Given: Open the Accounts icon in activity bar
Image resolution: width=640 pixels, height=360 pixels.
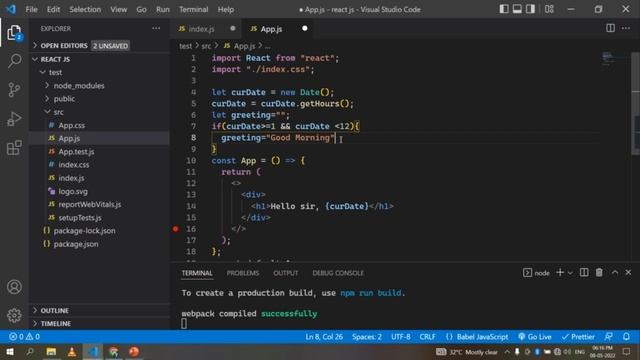Looking at the screenshot, I should [x=14, y=287].
